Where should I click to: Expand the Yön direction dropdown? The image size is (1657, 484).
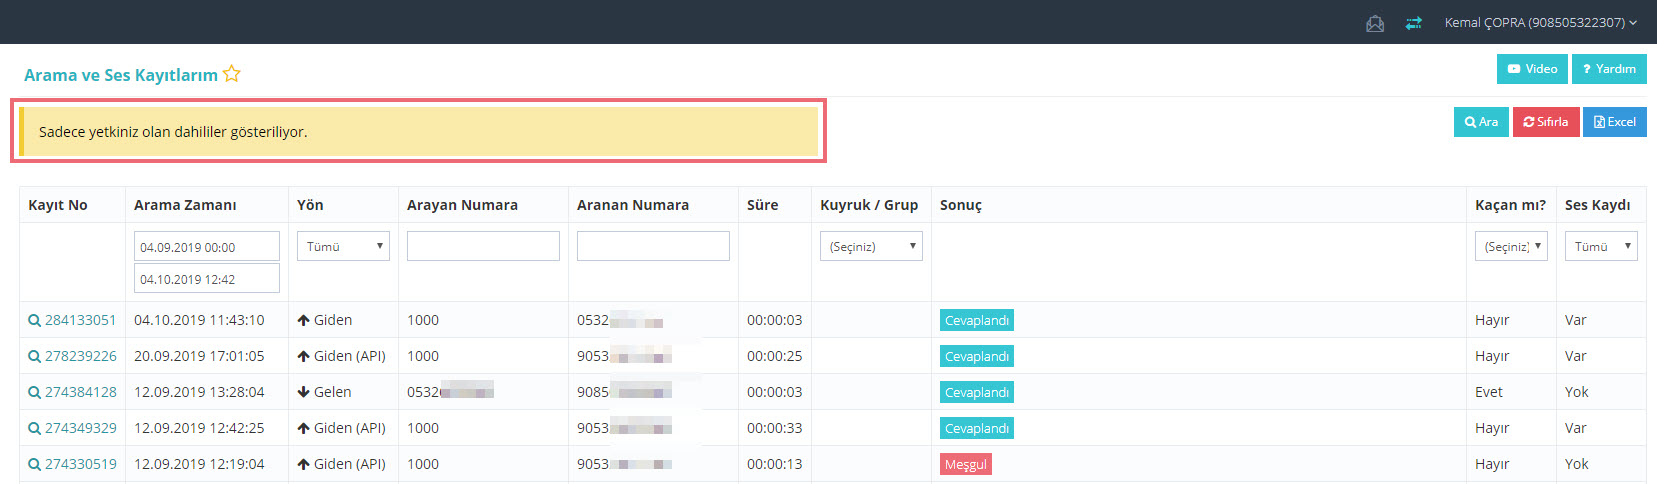(343, 246)
